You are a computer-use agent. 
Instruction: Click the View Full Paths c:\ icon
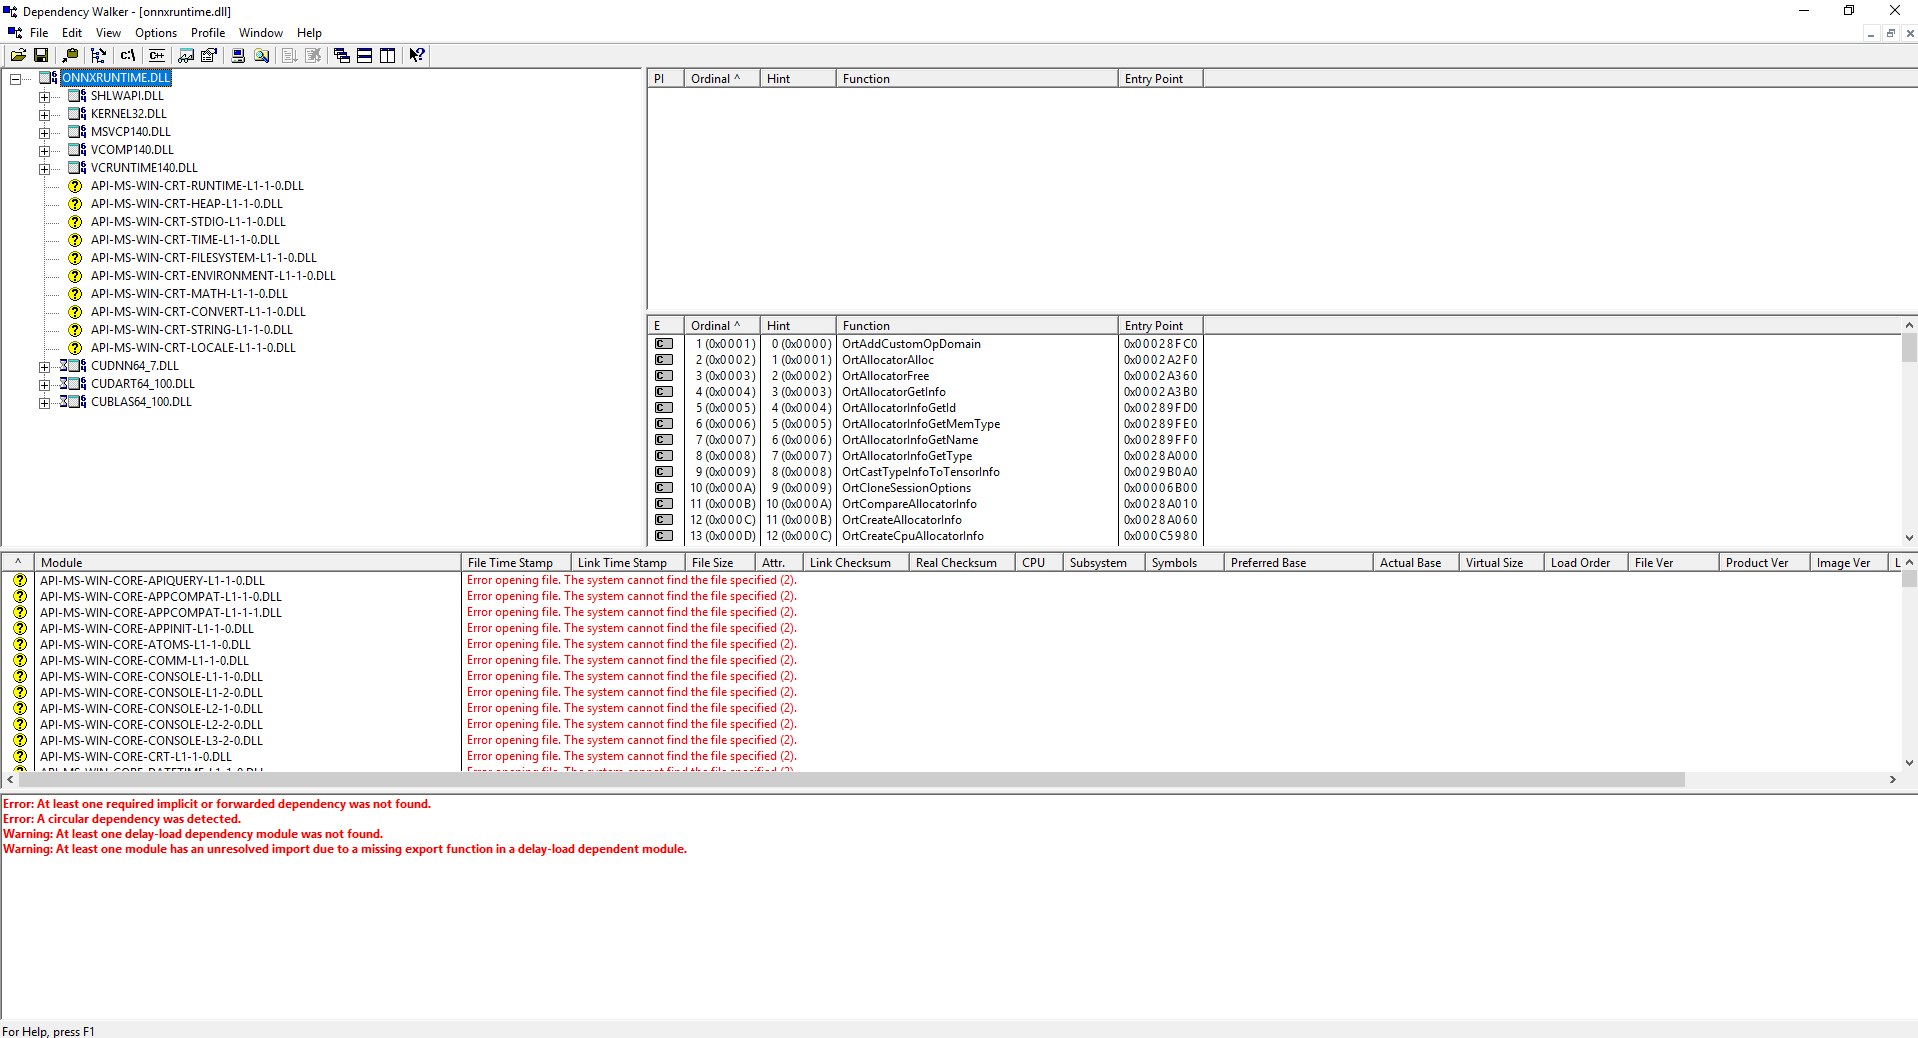[127, 55]
